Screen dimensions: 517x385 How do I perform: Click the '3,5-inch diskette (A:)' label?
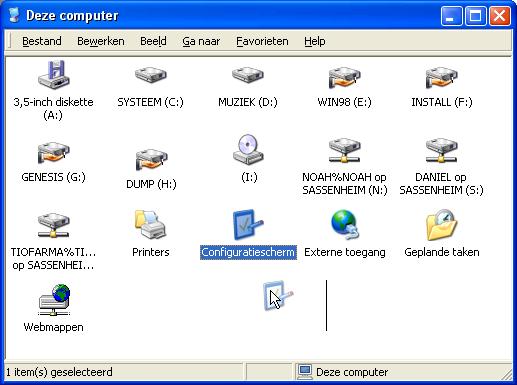(53, 109)
